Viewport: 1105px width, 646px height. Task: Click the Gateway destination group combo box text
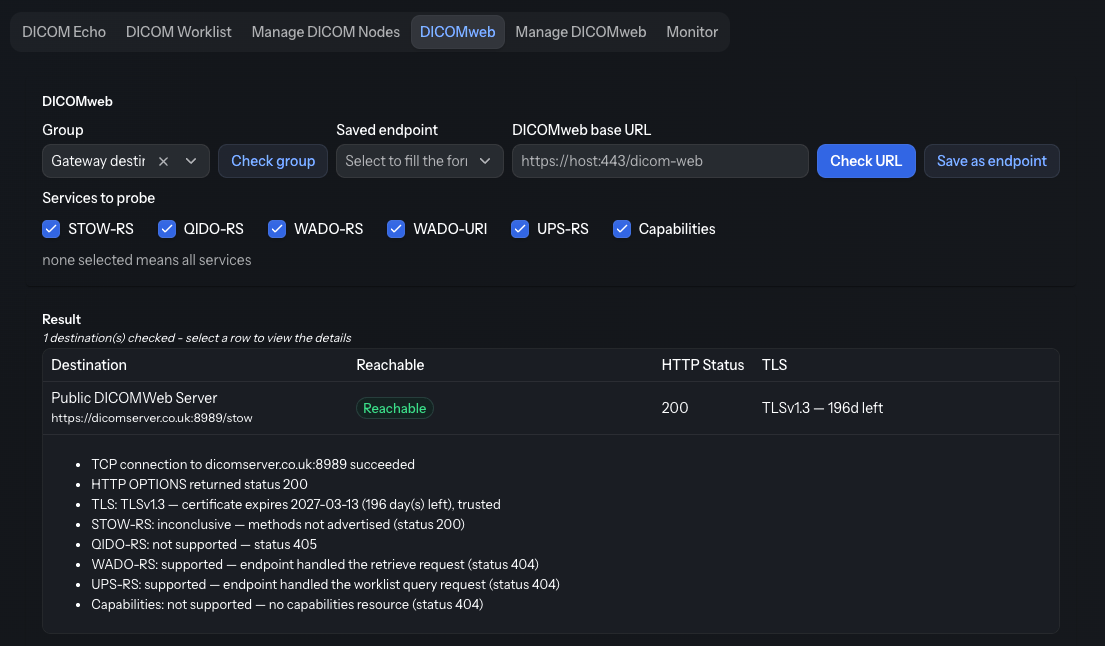[98, 161]
